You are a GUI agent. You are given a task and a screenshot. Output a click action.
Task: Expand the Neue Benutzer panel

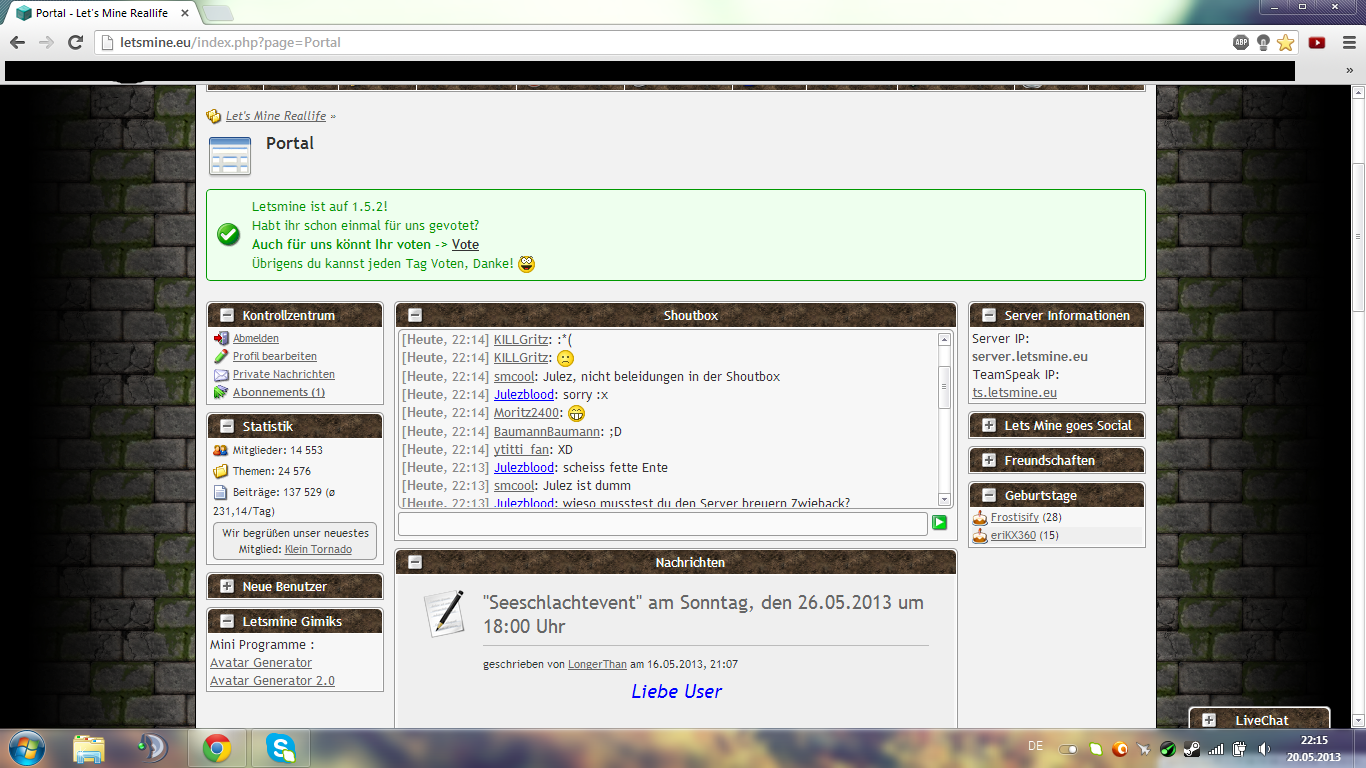coord(227,586)
